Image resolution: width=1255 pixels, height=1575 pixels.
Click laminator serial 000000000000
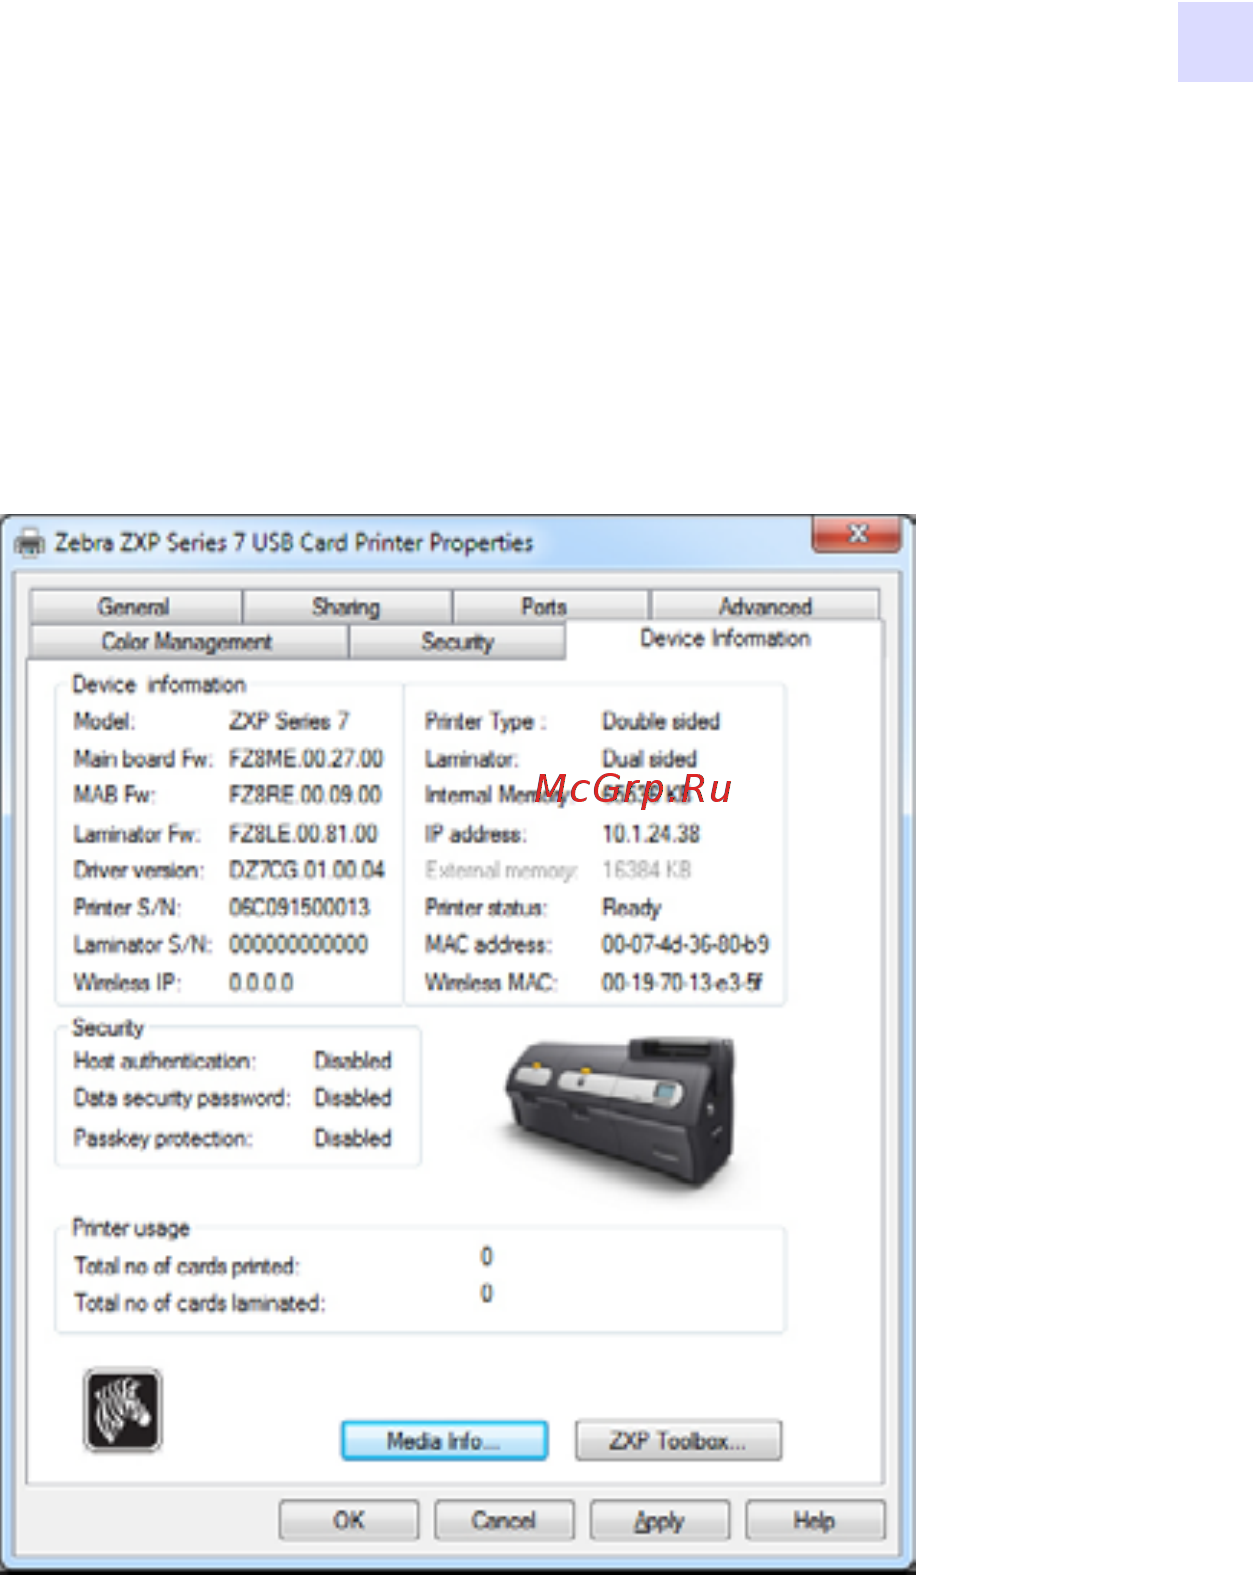(x=298, y=944)
